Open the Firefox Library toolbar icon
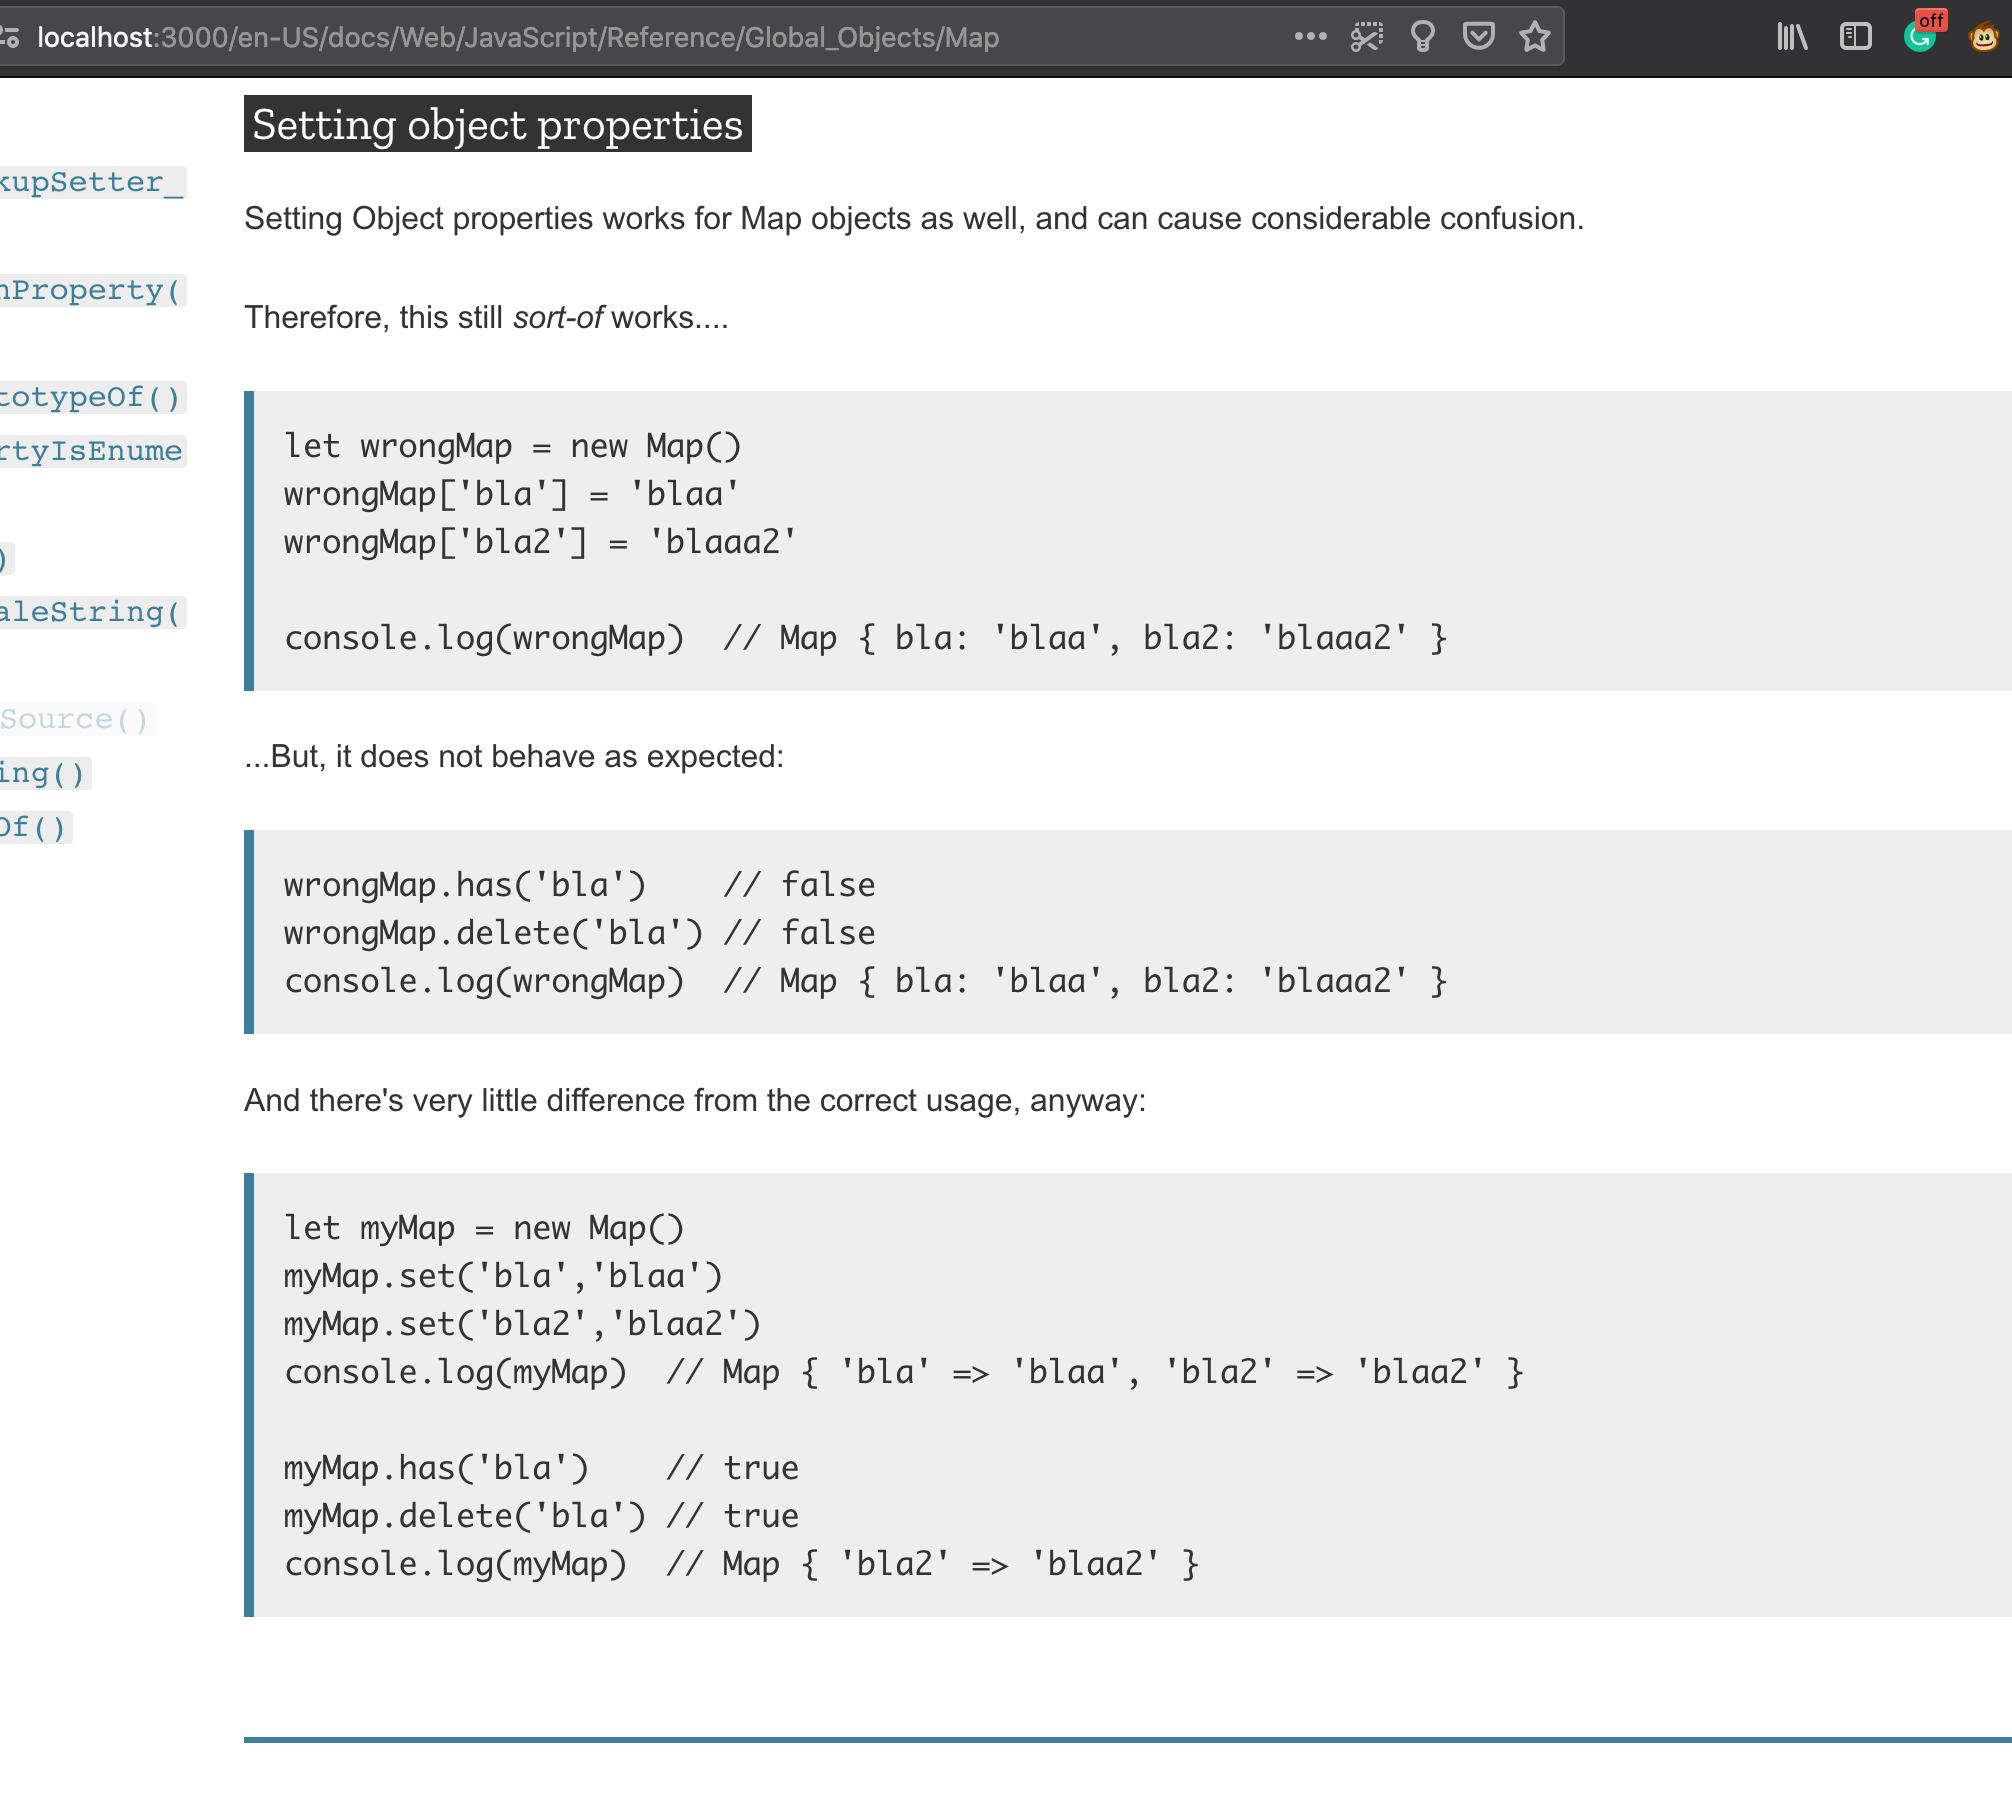This screenshot has height=1812, width=2012. [1791, 37]
